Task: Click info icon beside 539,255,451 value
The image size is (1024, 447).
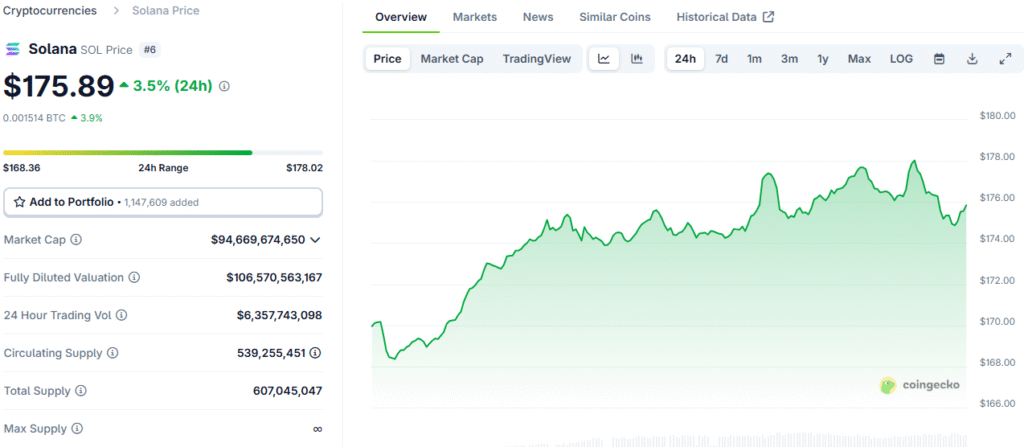Action: point(315,353)
